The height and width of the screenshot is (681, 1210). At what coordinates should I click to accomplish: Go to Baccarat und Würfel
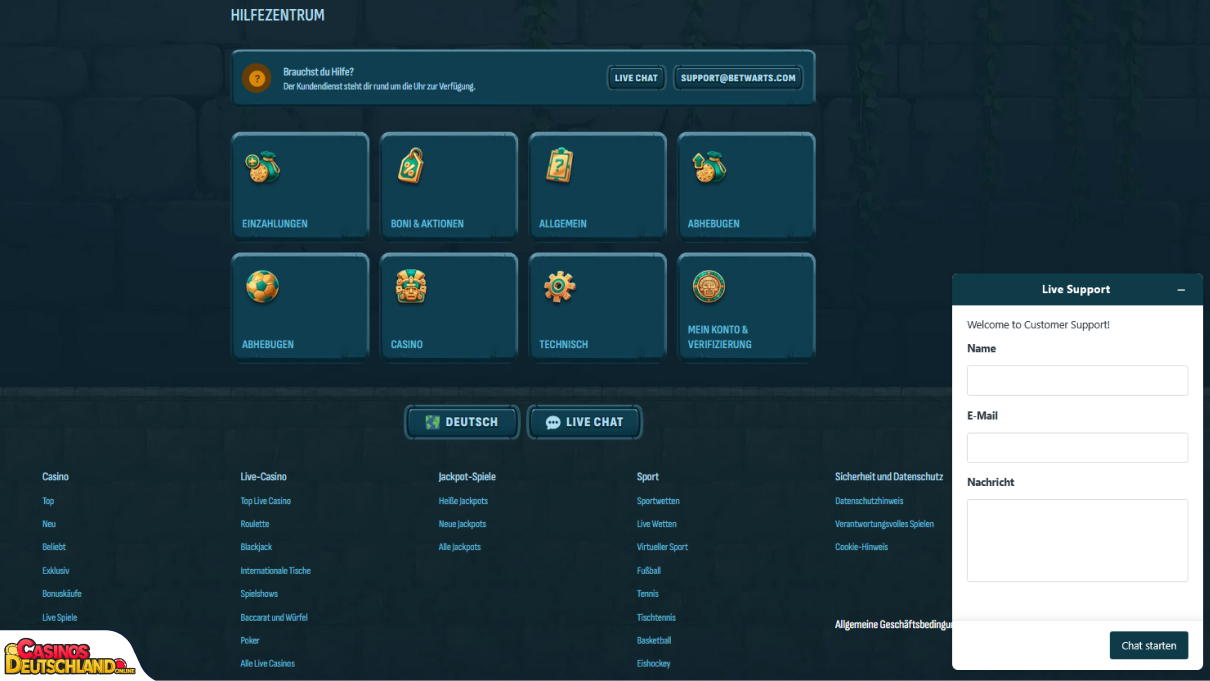click(x=274, y=618)
